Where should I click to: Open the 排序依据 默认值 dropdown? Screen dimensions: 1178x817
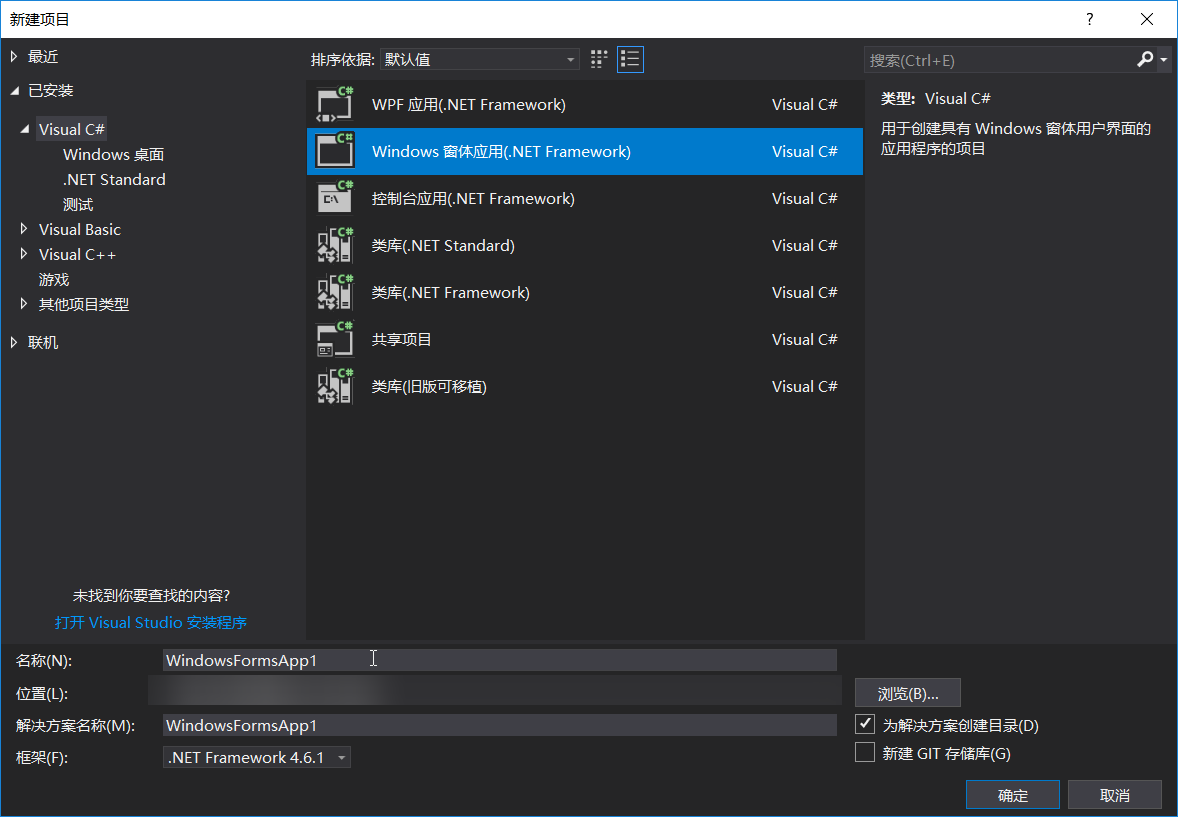(479, 59)
